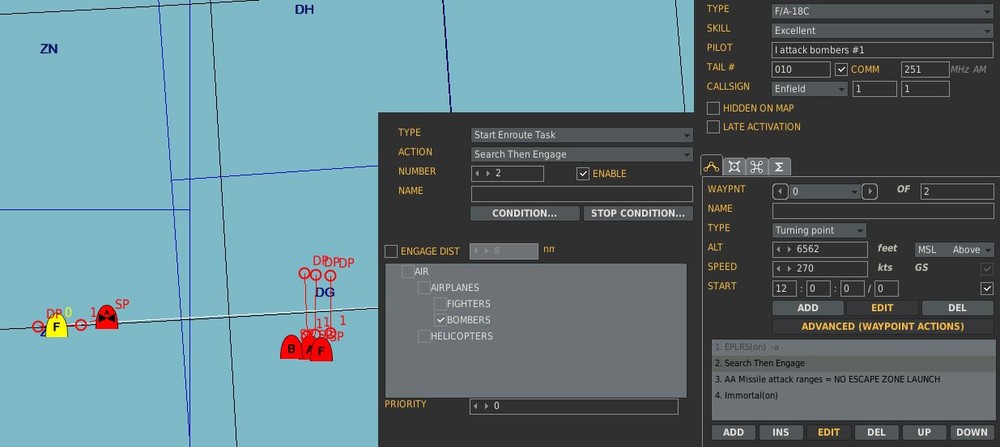
Task: Open the WAYPNT number dropdown
Action: 825,191
